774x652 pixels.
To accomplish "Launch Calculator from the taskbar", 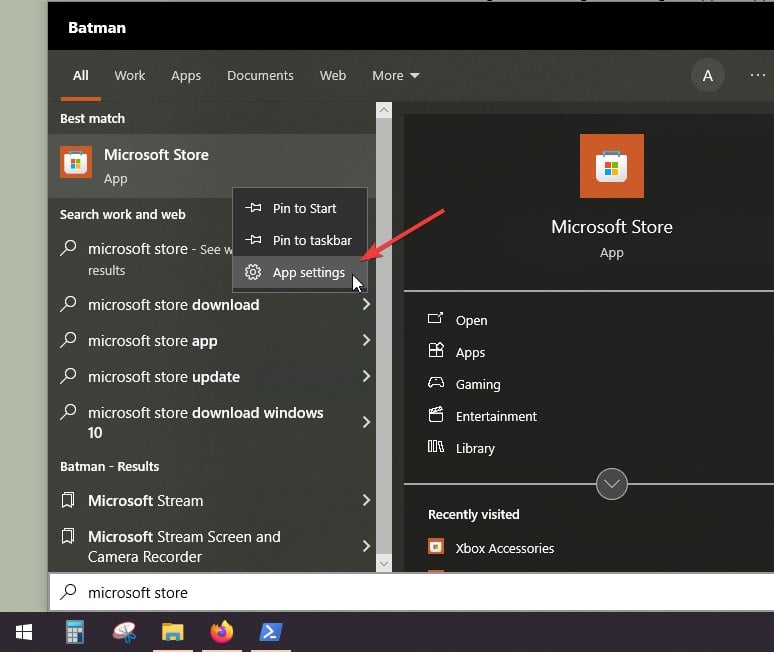I will coord(75,632).
